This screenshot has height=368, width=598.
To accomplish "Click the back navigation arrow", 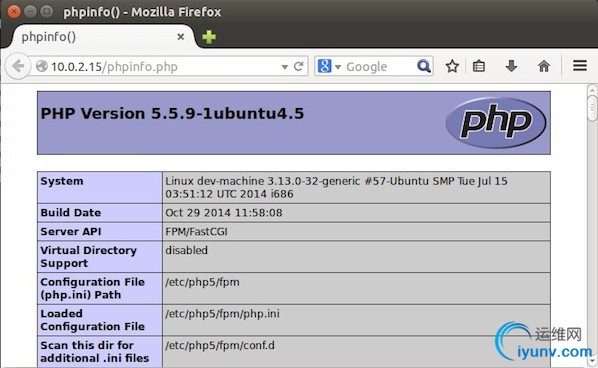I will [x=18, y=66].
